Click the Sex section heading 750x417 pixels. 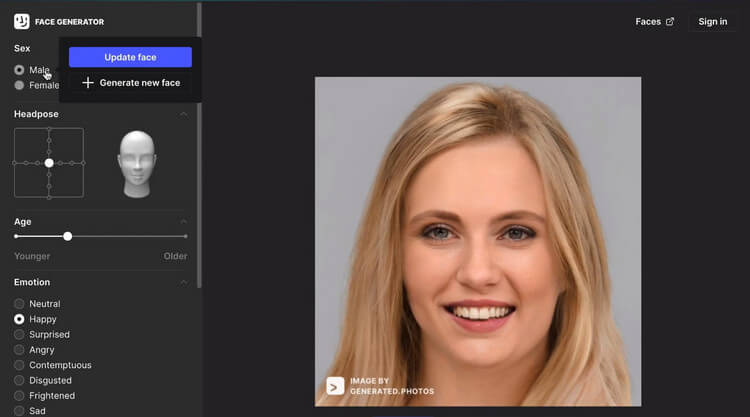(x=22, y=48)
